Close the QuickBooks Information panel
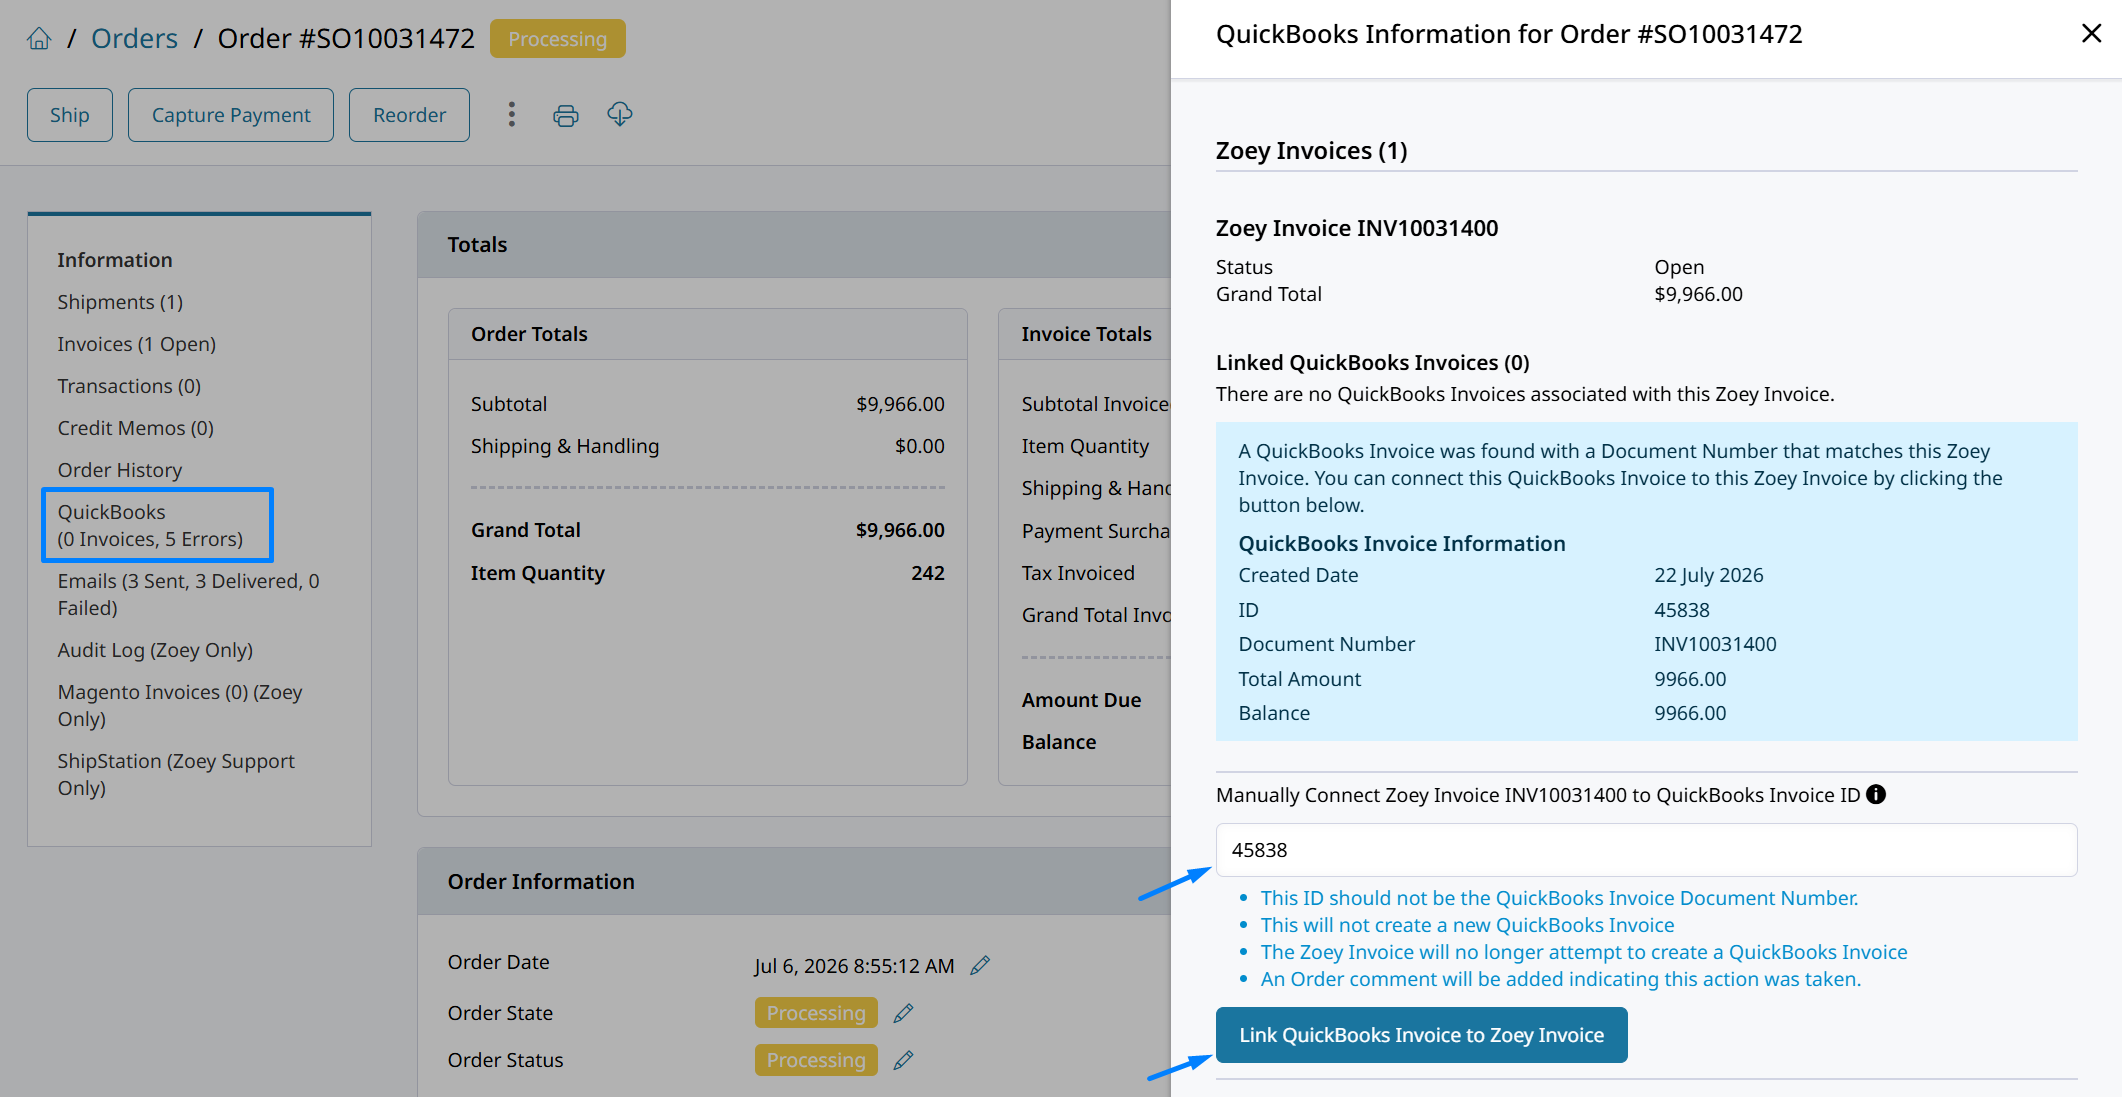The width and height of the screenshot is (2122, 1097). 2091,34
